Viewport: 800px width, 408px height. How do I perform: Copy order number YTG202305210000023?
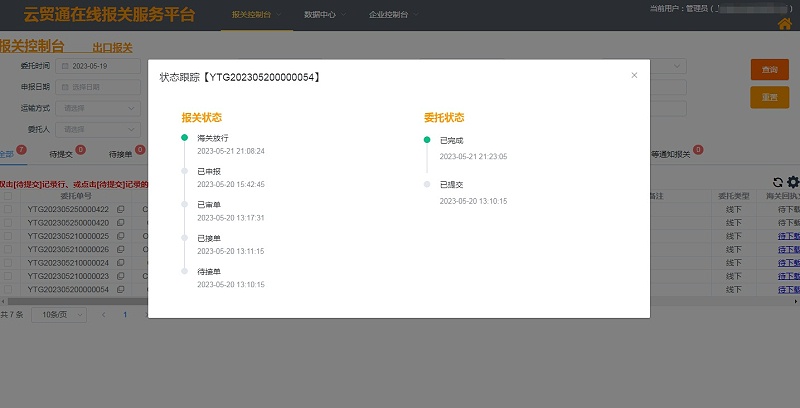120,275
